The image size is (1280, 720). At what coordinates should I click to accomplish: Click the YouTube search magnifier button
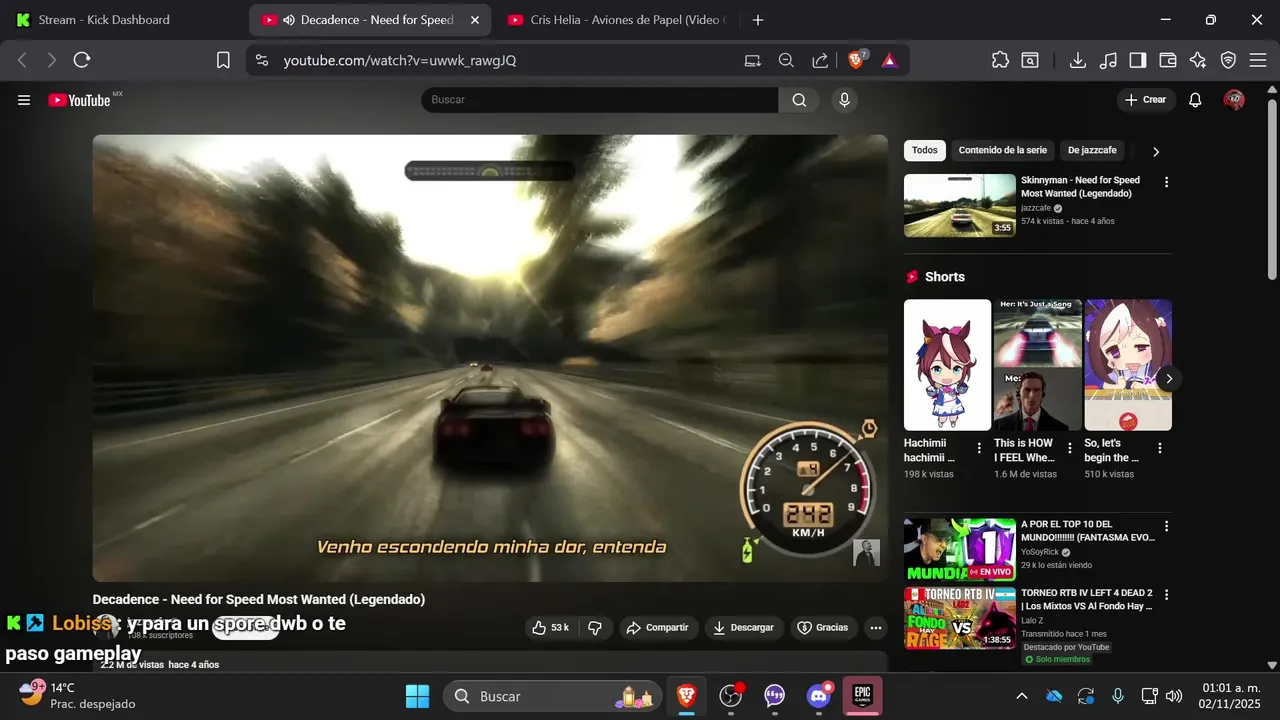pos(799,100)
